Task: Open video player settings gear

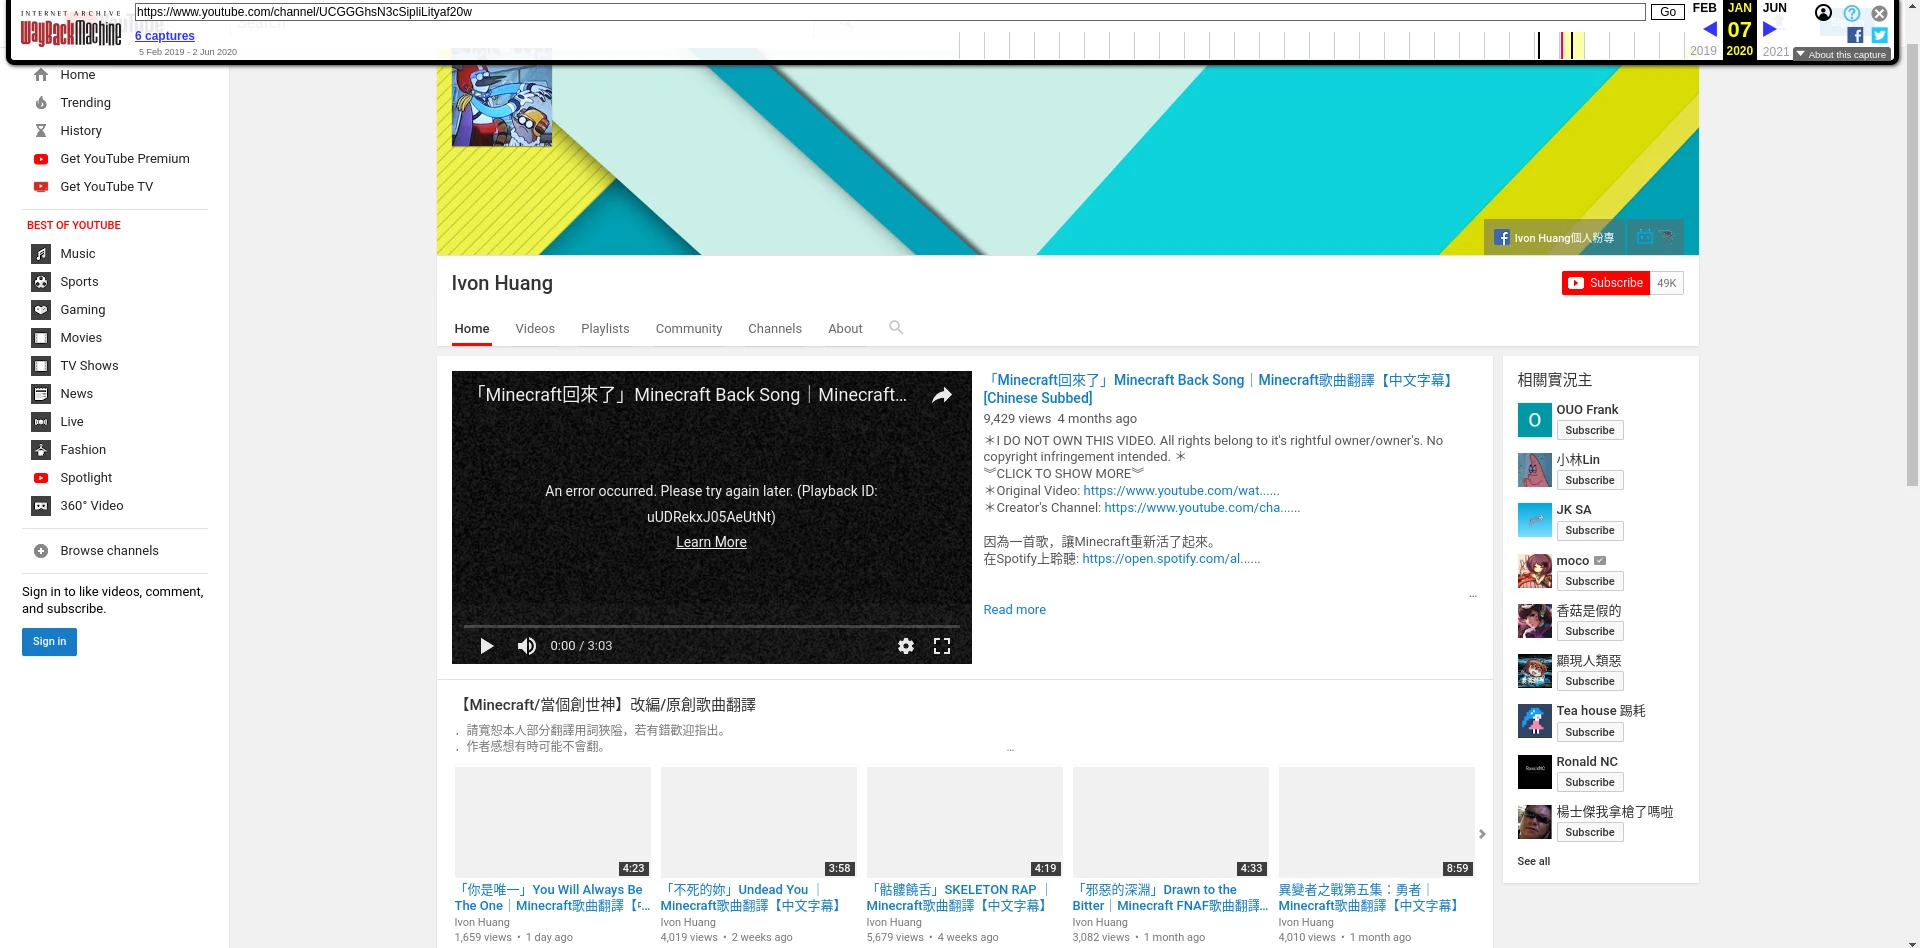Action: [905, 646]
